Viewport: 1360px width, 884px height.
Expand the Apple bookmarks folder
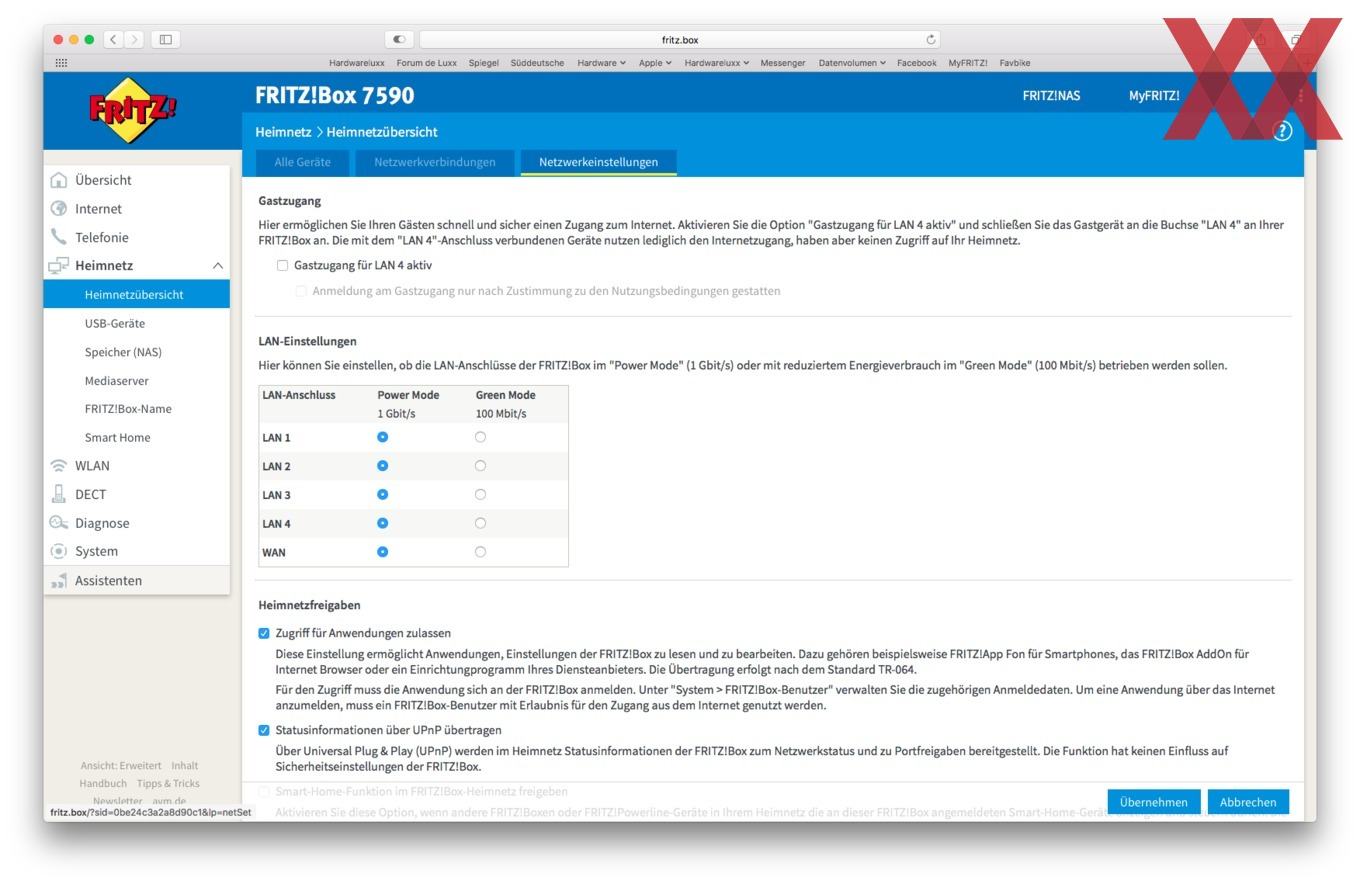(x=655, y=63)
